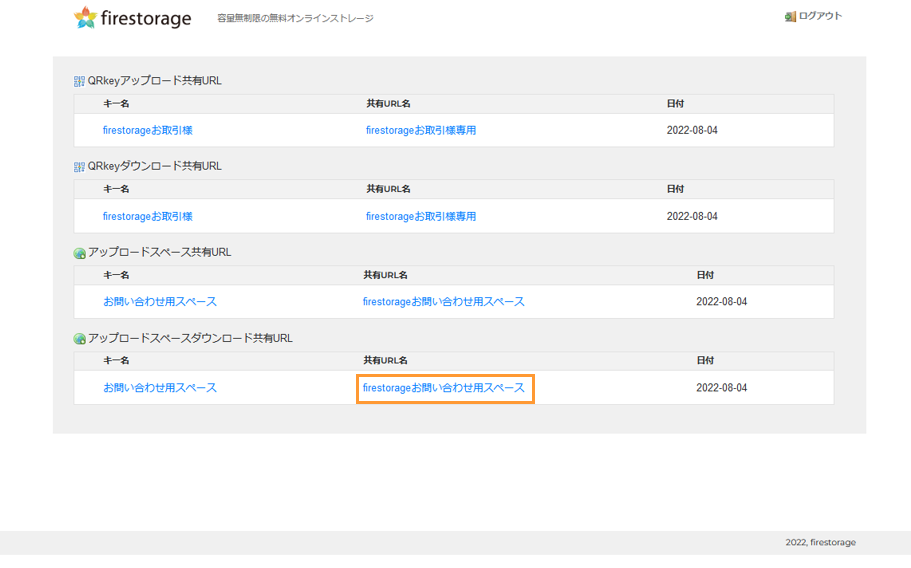
Task: Click the ログアウト link
Action: (x=820, y=16)
